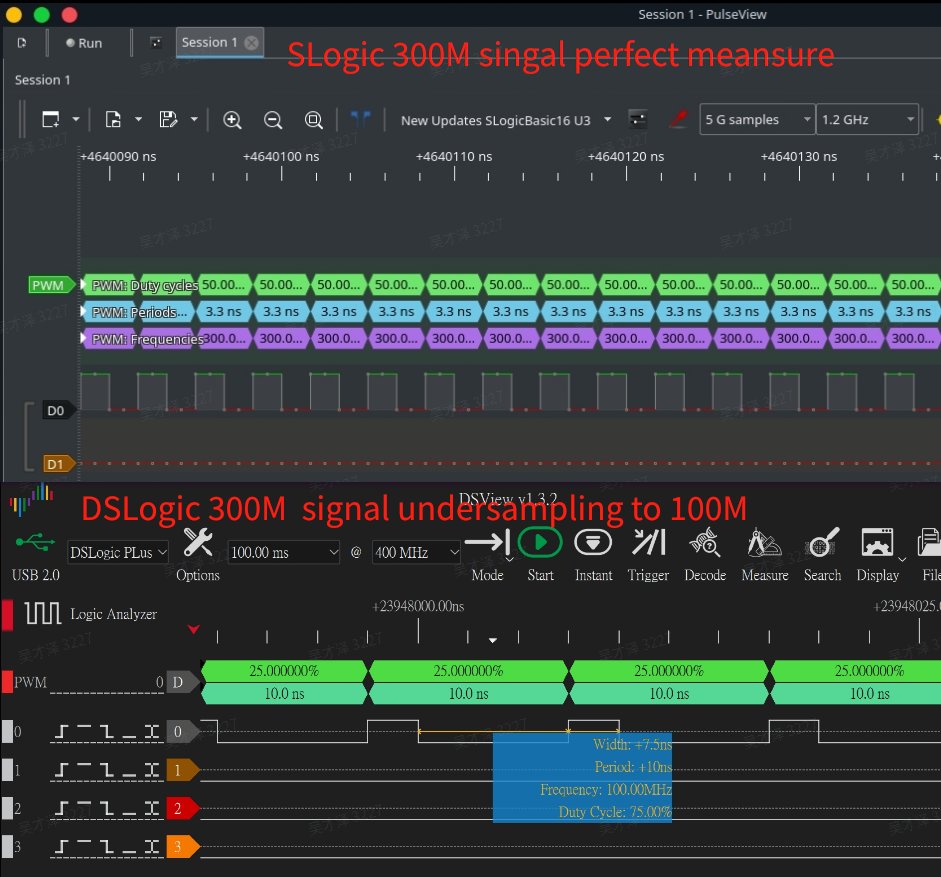Click the zoom to fit icon
Viewport: 941px width, 877px height.
(x=313, y=120)
